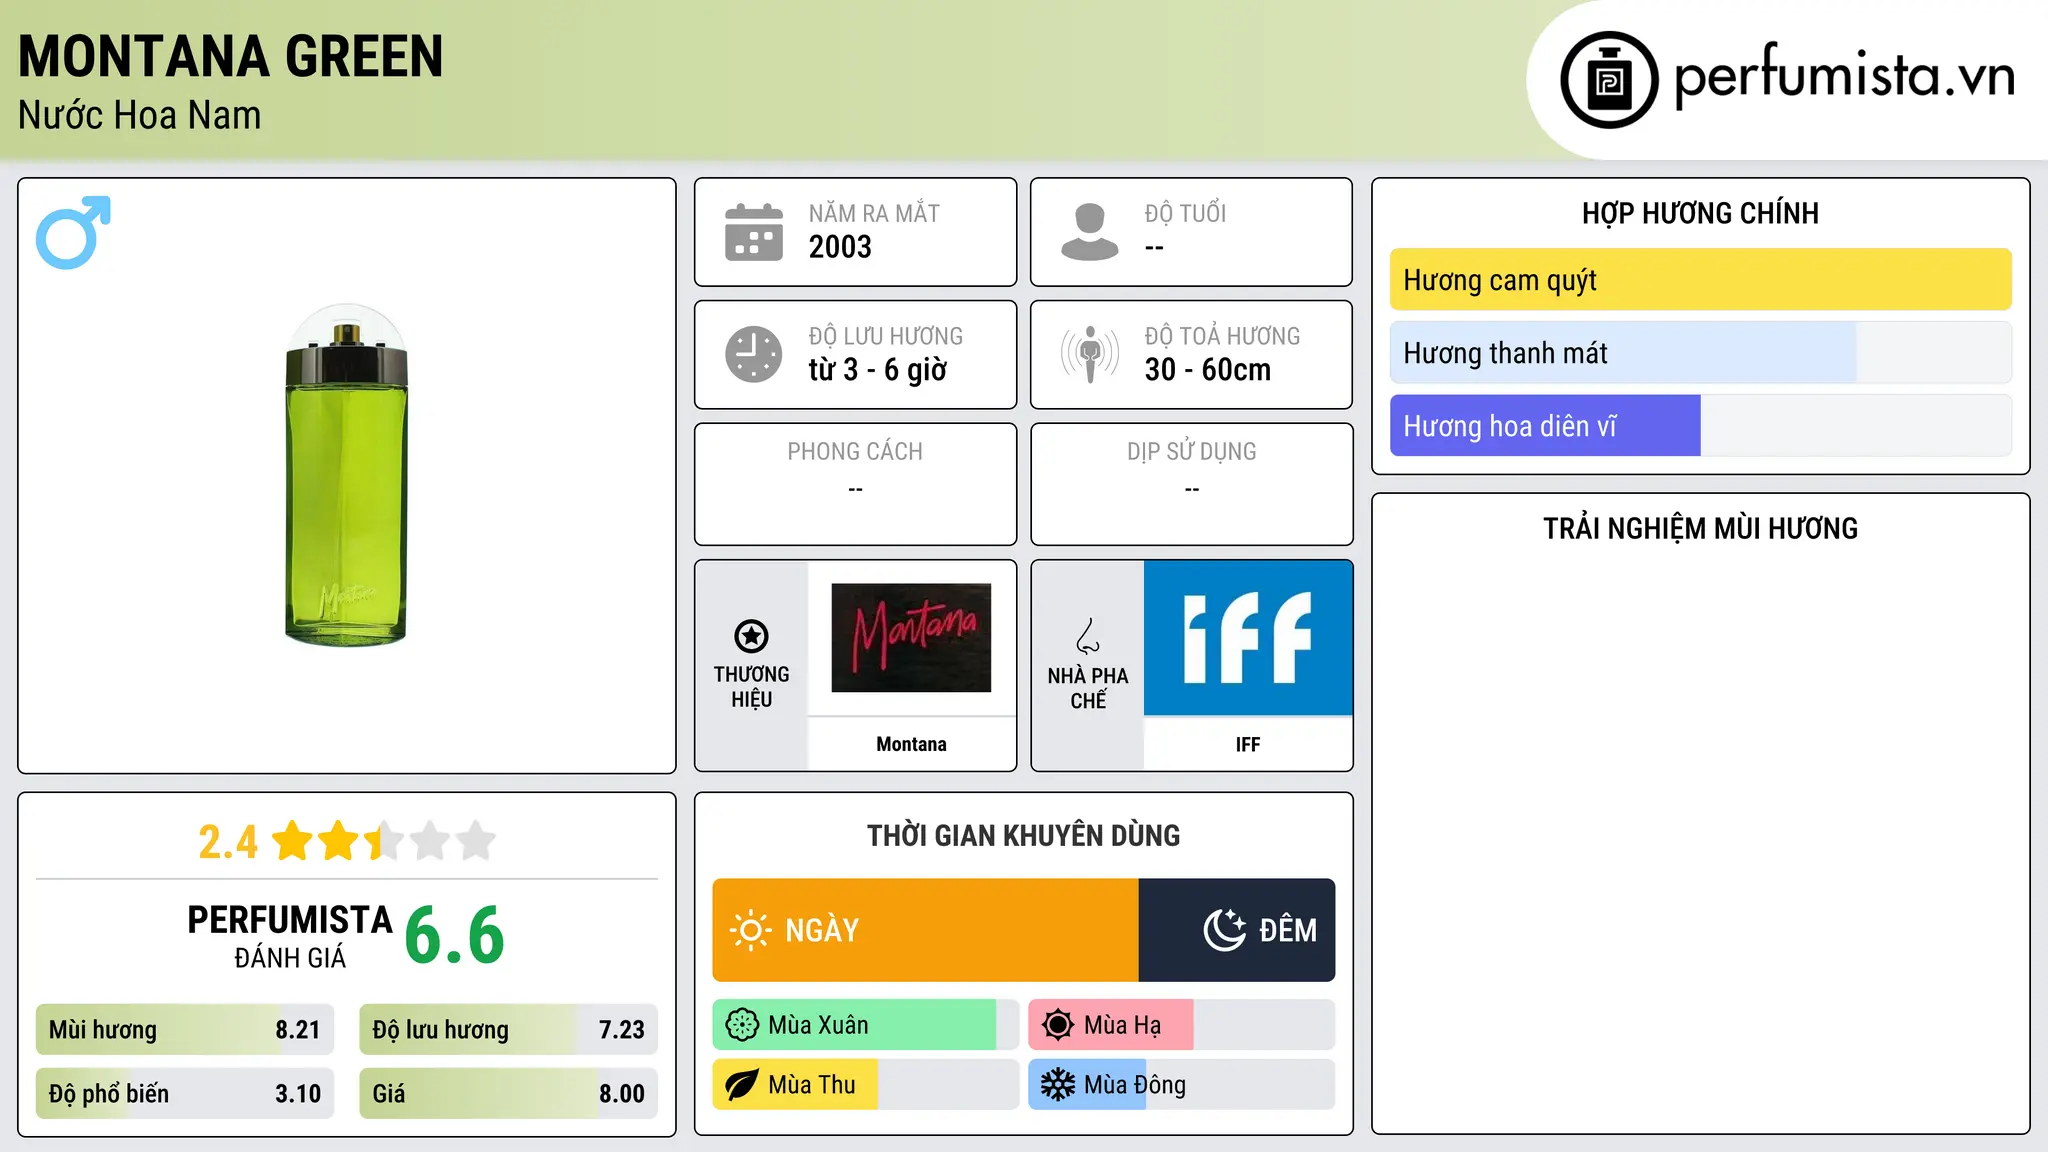Click the winter snowflake icon
The width and height of the screenshot is (2048, 1152).
pyautogui.click(x=1058, y=1085)
